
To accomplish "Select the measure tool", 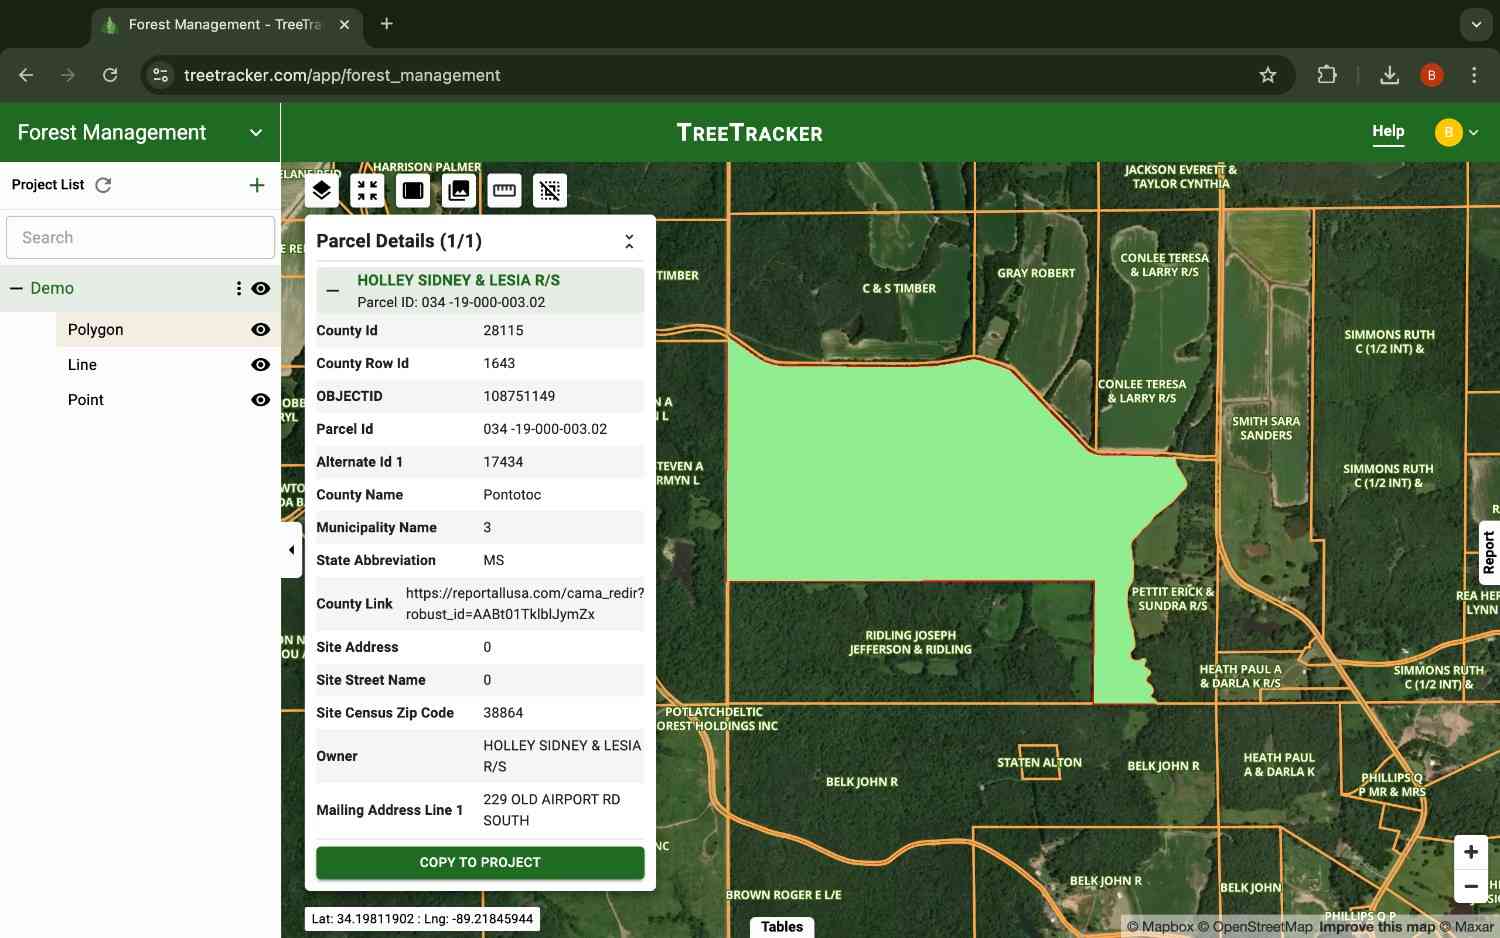I will pyautogui.click(x=504, y=190).
